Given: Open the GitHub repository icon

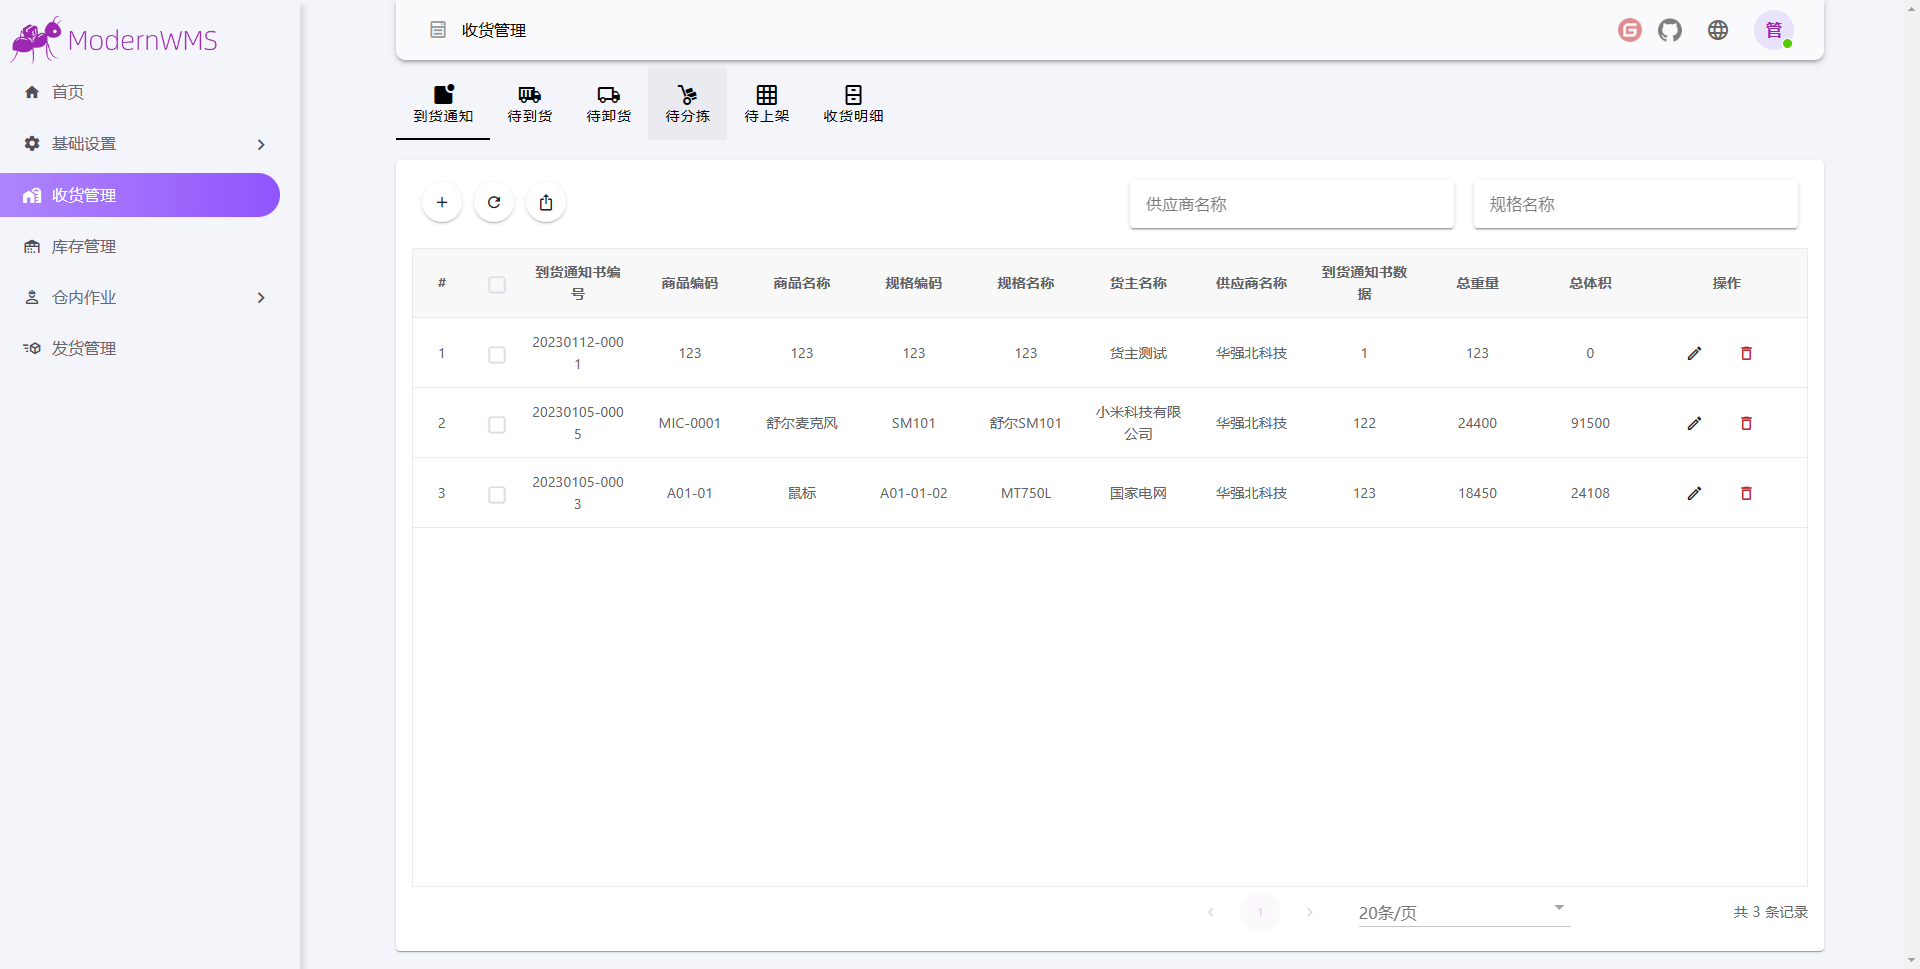Looking at the screenshot, I should (x=1670, y=30).
